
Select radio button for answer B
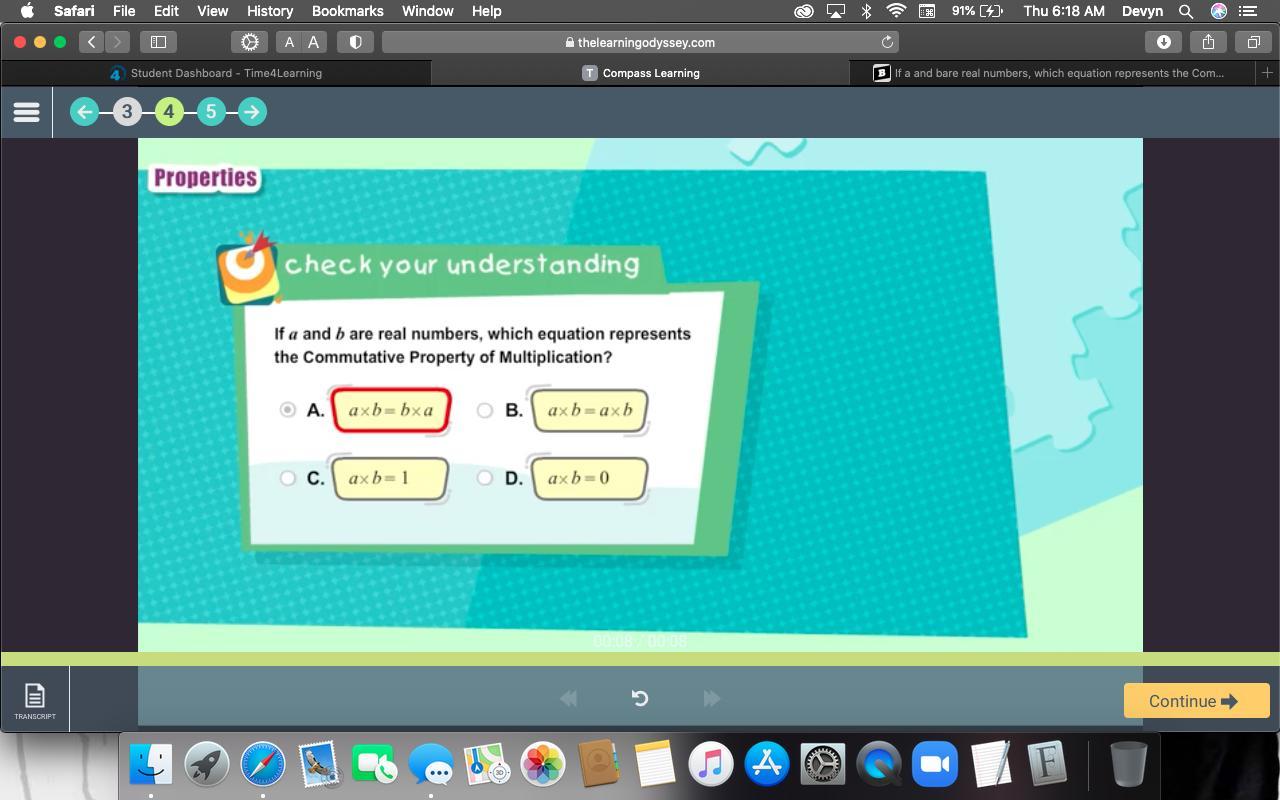pos(485,410)
